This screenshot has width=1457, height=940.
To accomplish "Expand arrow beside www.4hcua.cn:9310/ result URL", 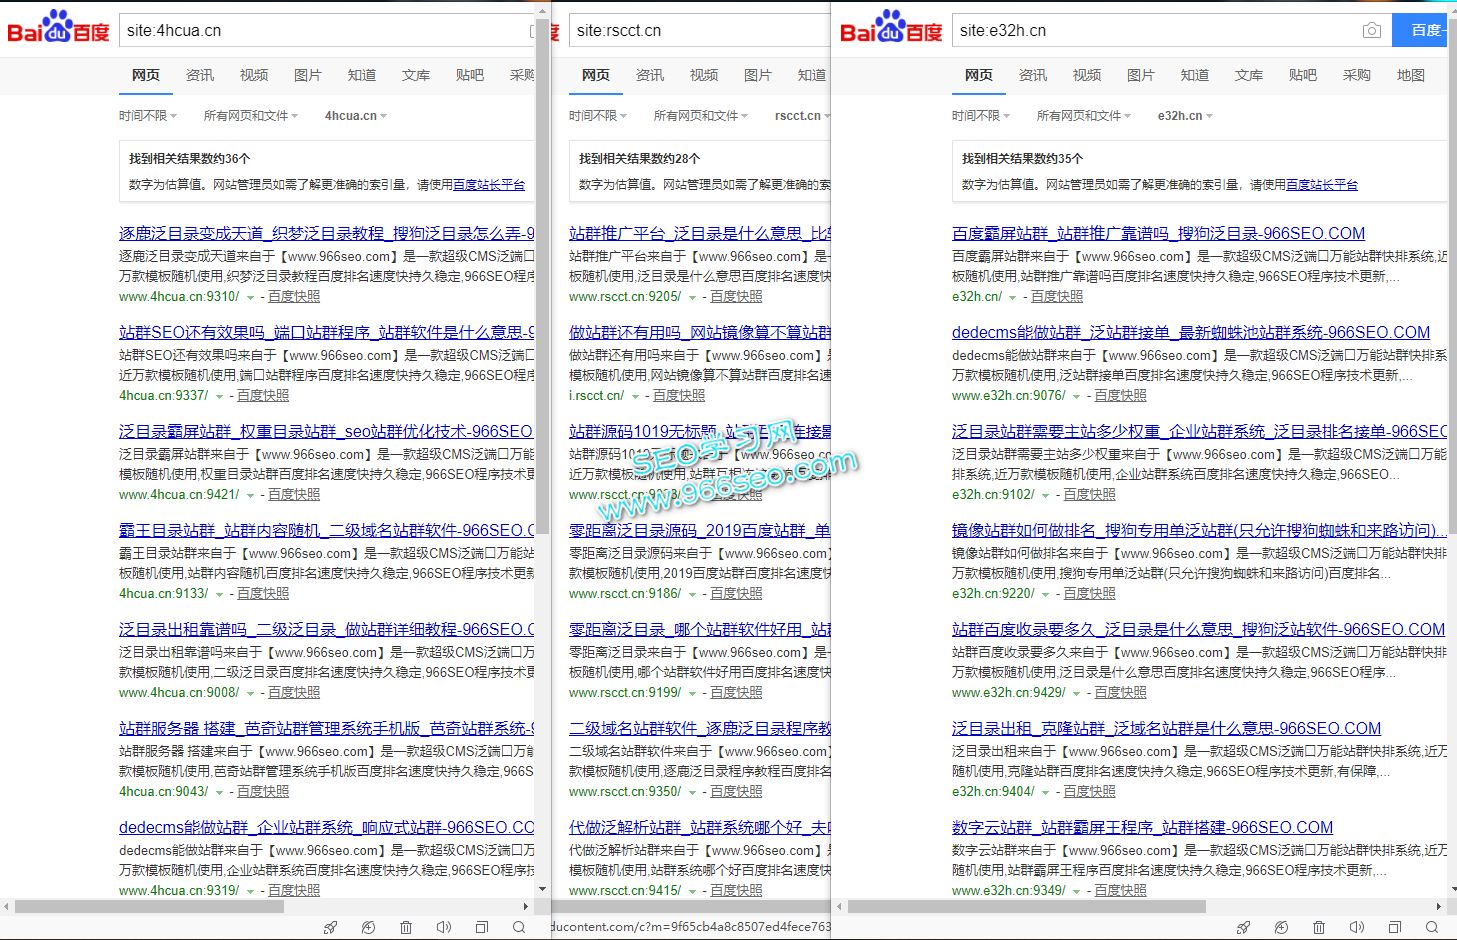I will (x=249, y=298).
